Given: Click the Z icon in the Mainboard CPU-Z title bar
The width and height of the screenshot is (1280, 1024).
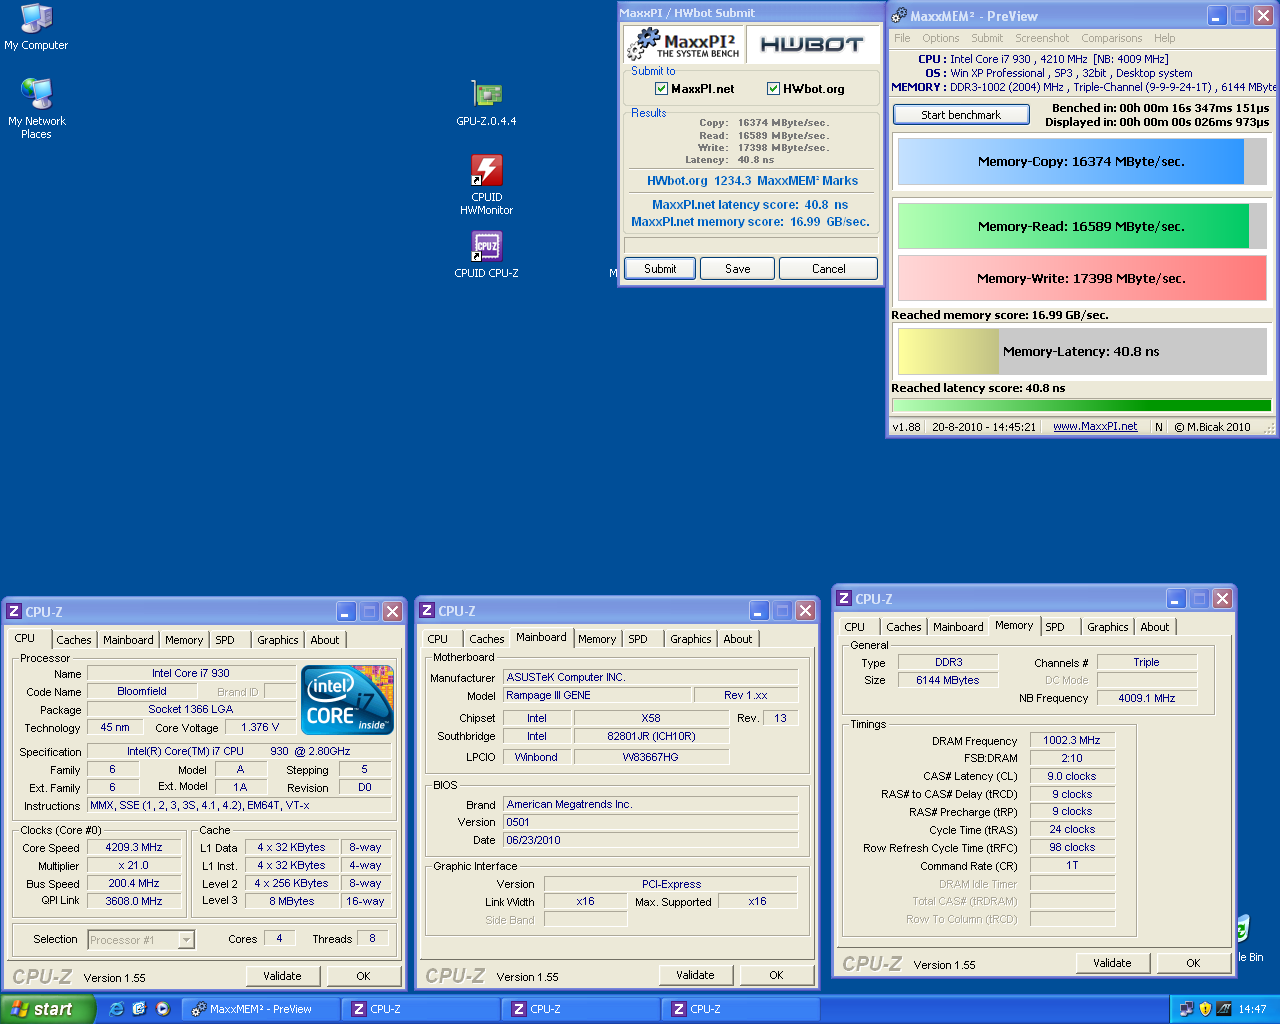Looking at the screenshot, I should 427,610.
